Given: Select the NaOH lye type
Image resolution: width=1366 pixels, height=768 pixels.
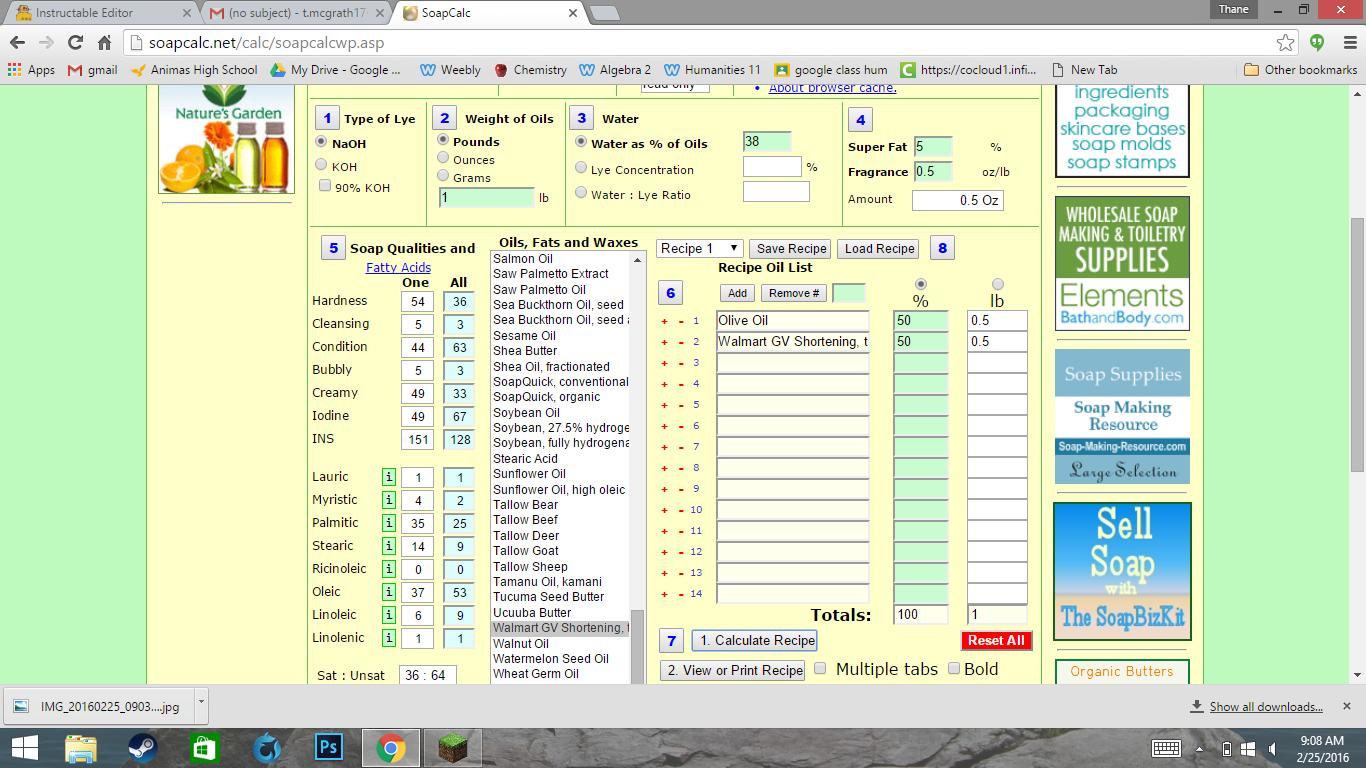Looking at the screenshot, I should [x=321, y=142].
